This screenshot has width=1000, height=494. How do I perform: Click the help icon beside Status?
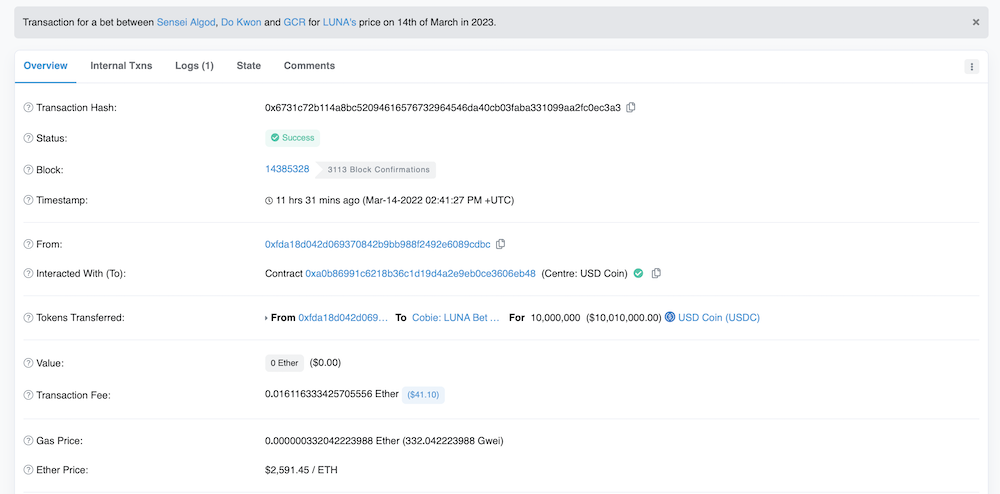(28, 138)
